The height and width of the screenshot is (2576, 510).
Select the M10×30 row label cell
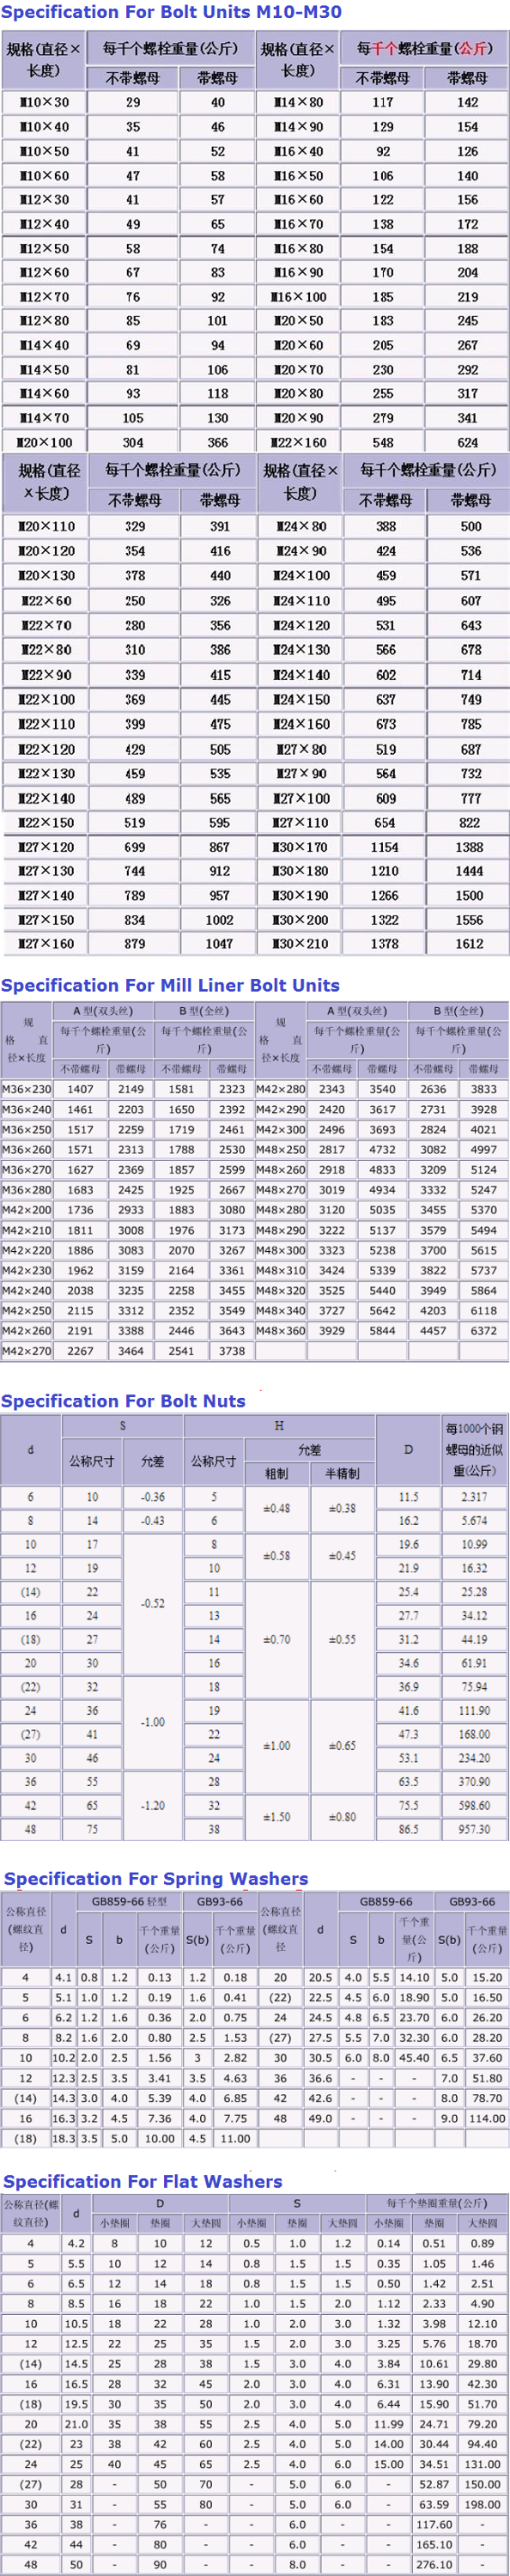pyautogui.click(x=44, y=102)
